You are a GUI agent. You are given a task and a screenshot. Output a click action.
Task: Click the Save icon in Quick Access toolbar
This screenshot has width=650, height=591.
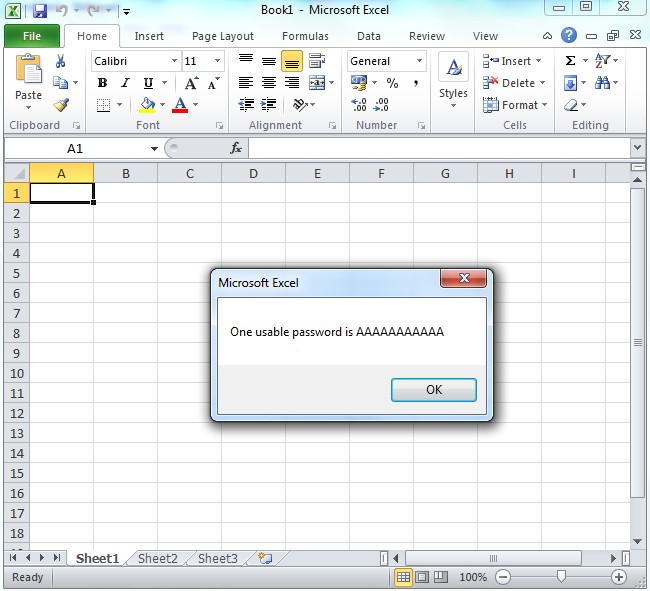(x=40, y=10)
